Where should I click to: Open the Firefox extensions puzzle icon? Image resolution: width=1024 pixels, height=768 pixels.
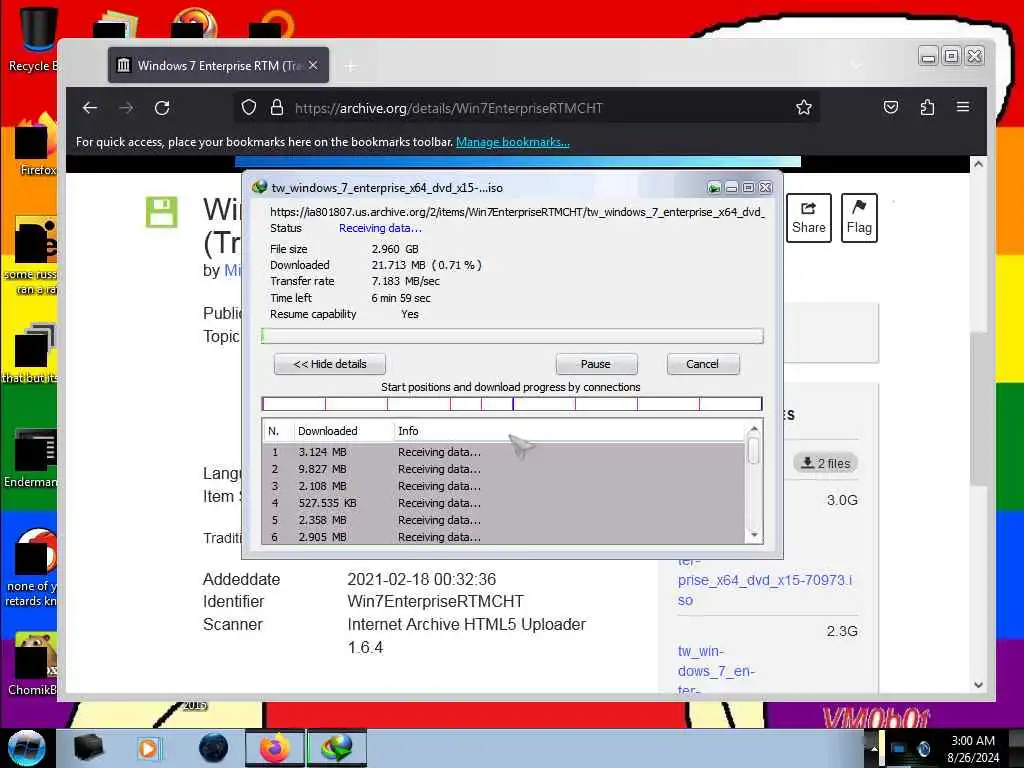[x=927, y=107]
